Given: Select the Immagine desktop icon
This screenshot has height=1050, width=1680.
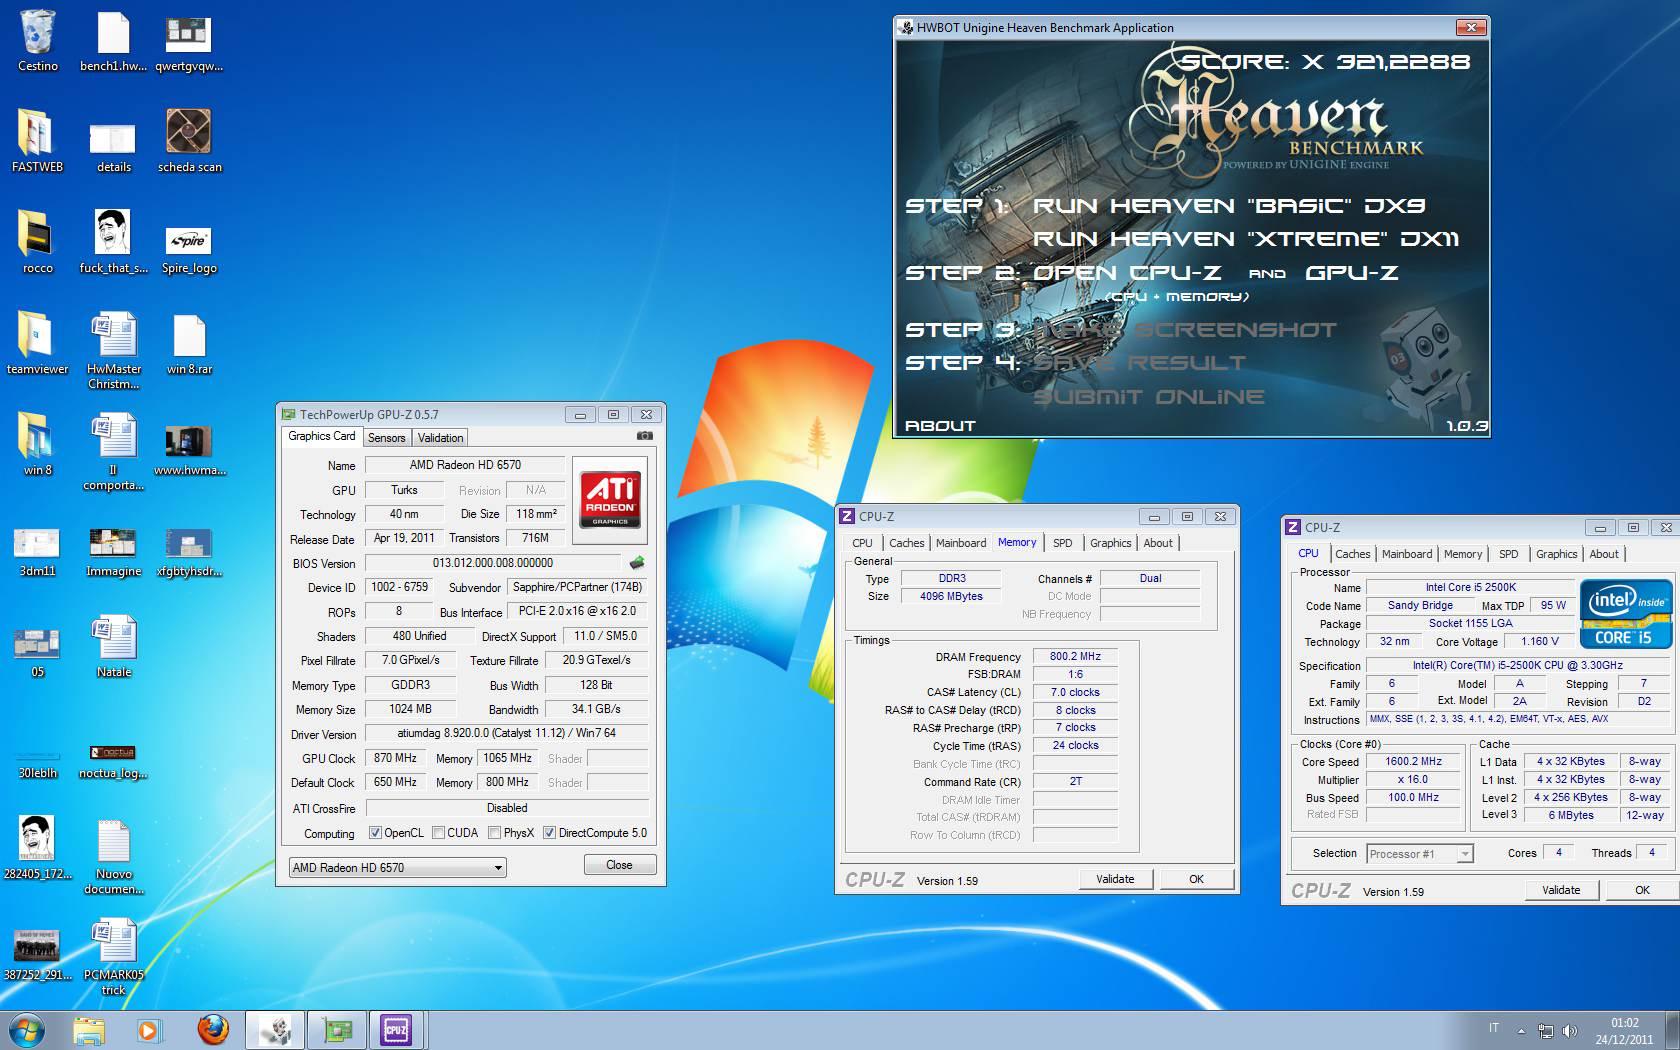Looking at the screenshot, I should coord(113,552).
